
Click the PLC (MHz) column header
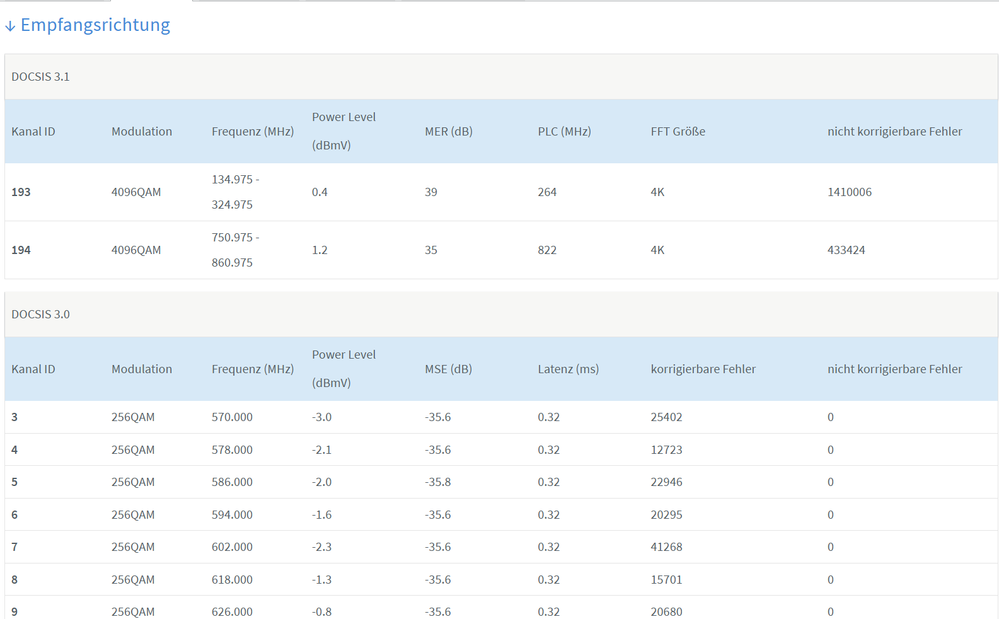point(564,131)
